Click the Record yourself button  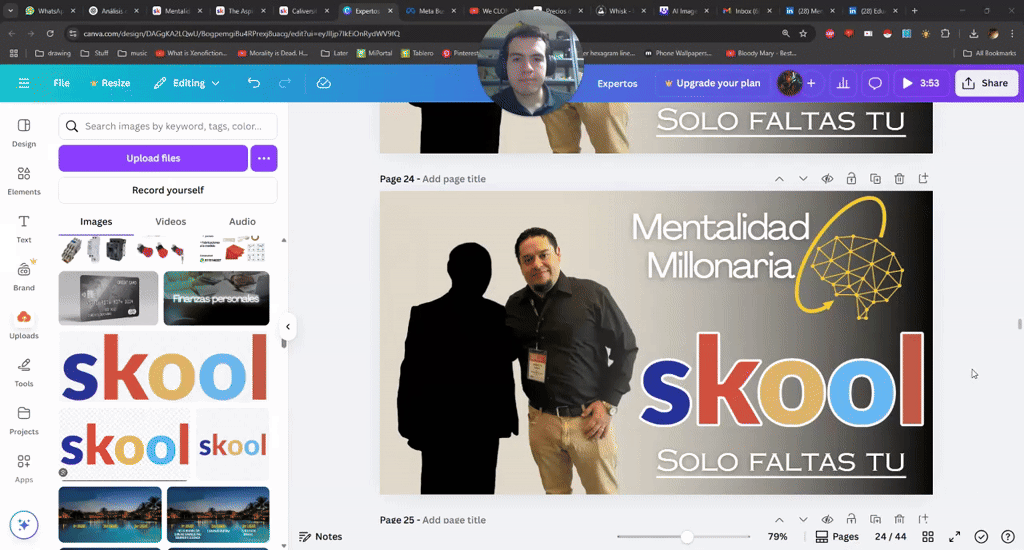tap(168, 190)
